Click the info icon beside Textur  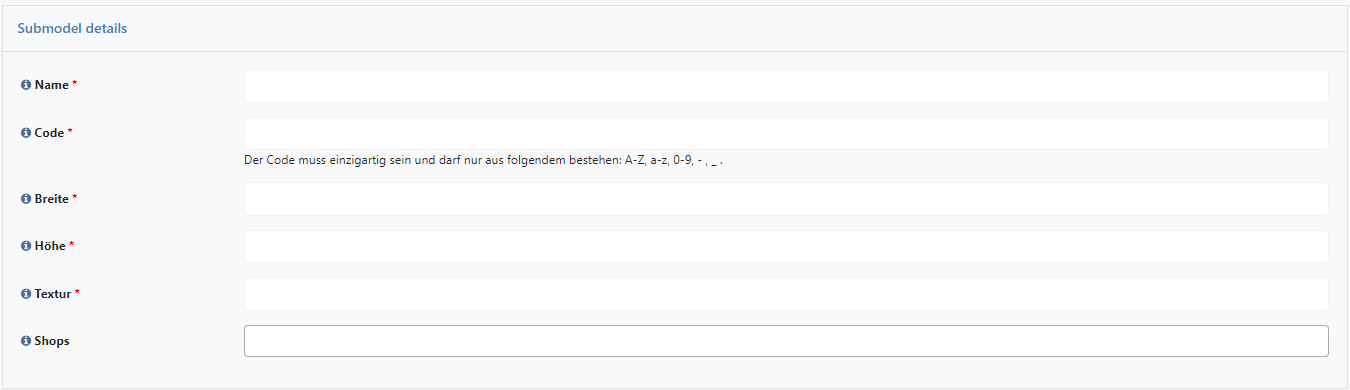[x=26, y=294]
